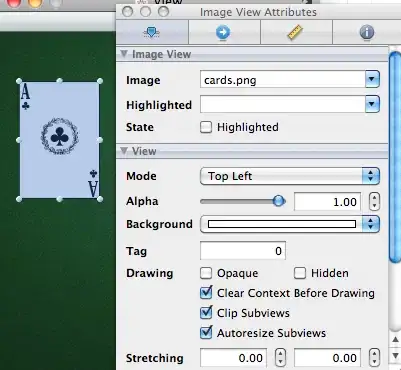Click the Alpha value field 1.00

[327, 202]
